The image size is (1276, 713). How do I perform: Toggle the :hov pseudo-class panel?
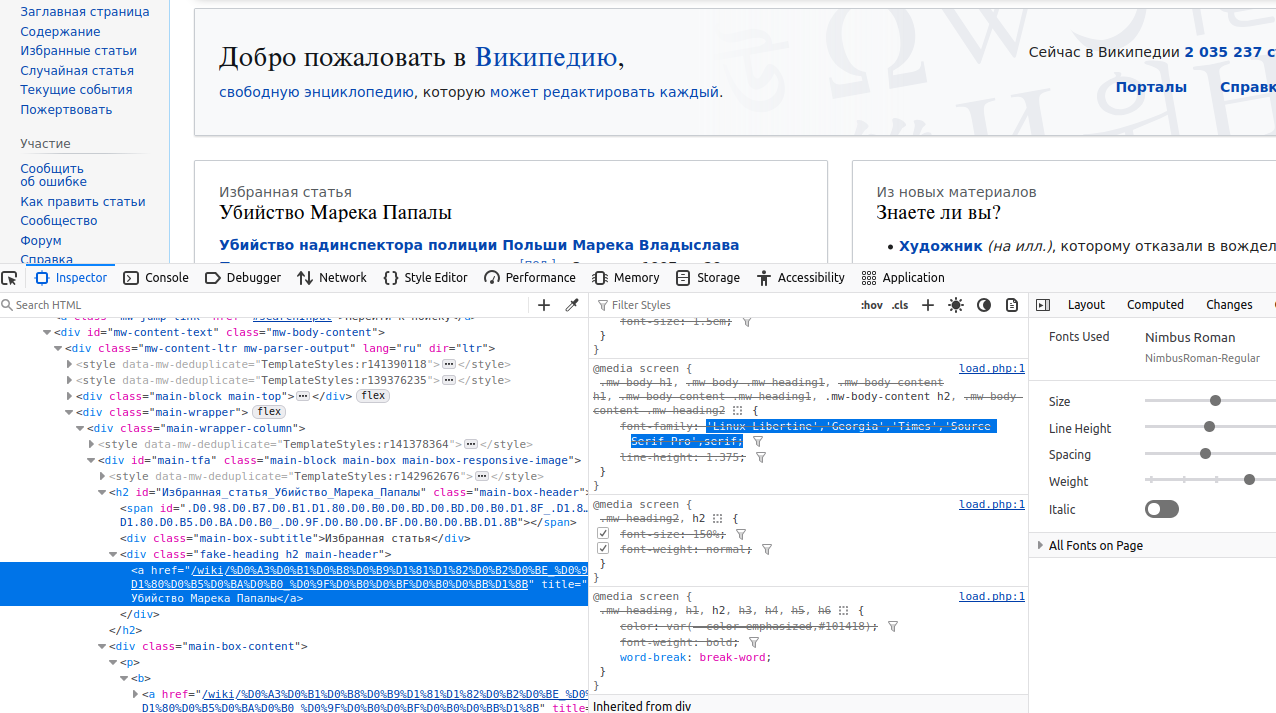[x=872, y=305]
